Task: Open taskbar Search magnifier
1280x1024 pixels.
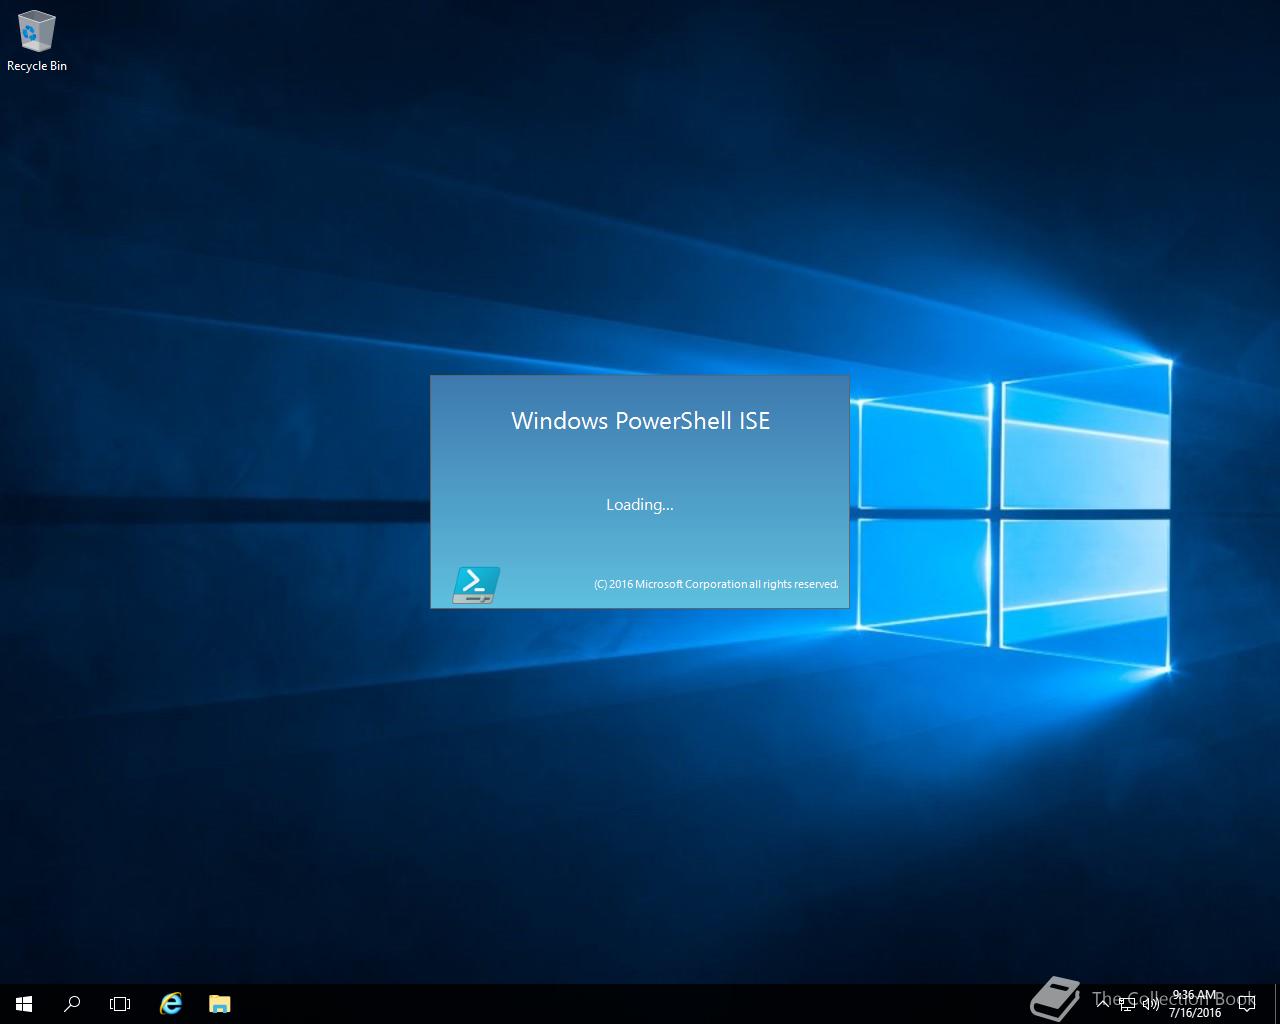Action: pyautogui.click(x=72, y=1003)
